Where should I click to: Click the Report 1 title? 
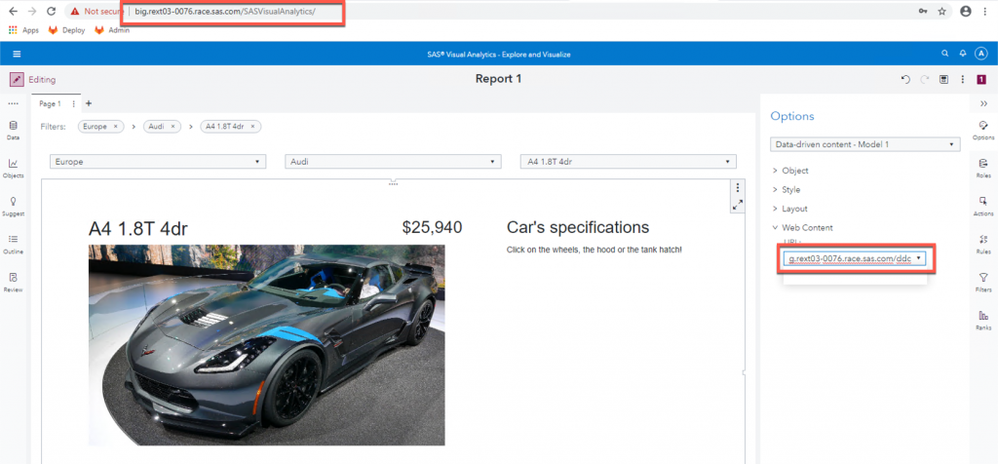coord(498,79)
